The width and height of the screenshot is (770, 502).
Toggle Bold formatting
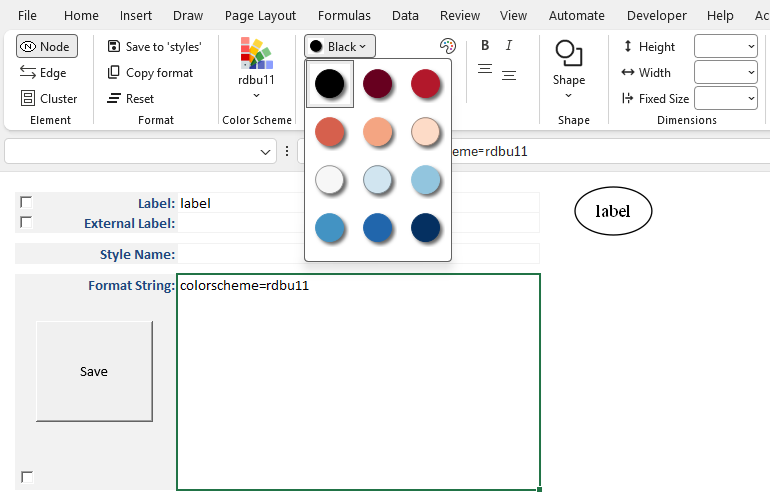click(x=485, y=46)
